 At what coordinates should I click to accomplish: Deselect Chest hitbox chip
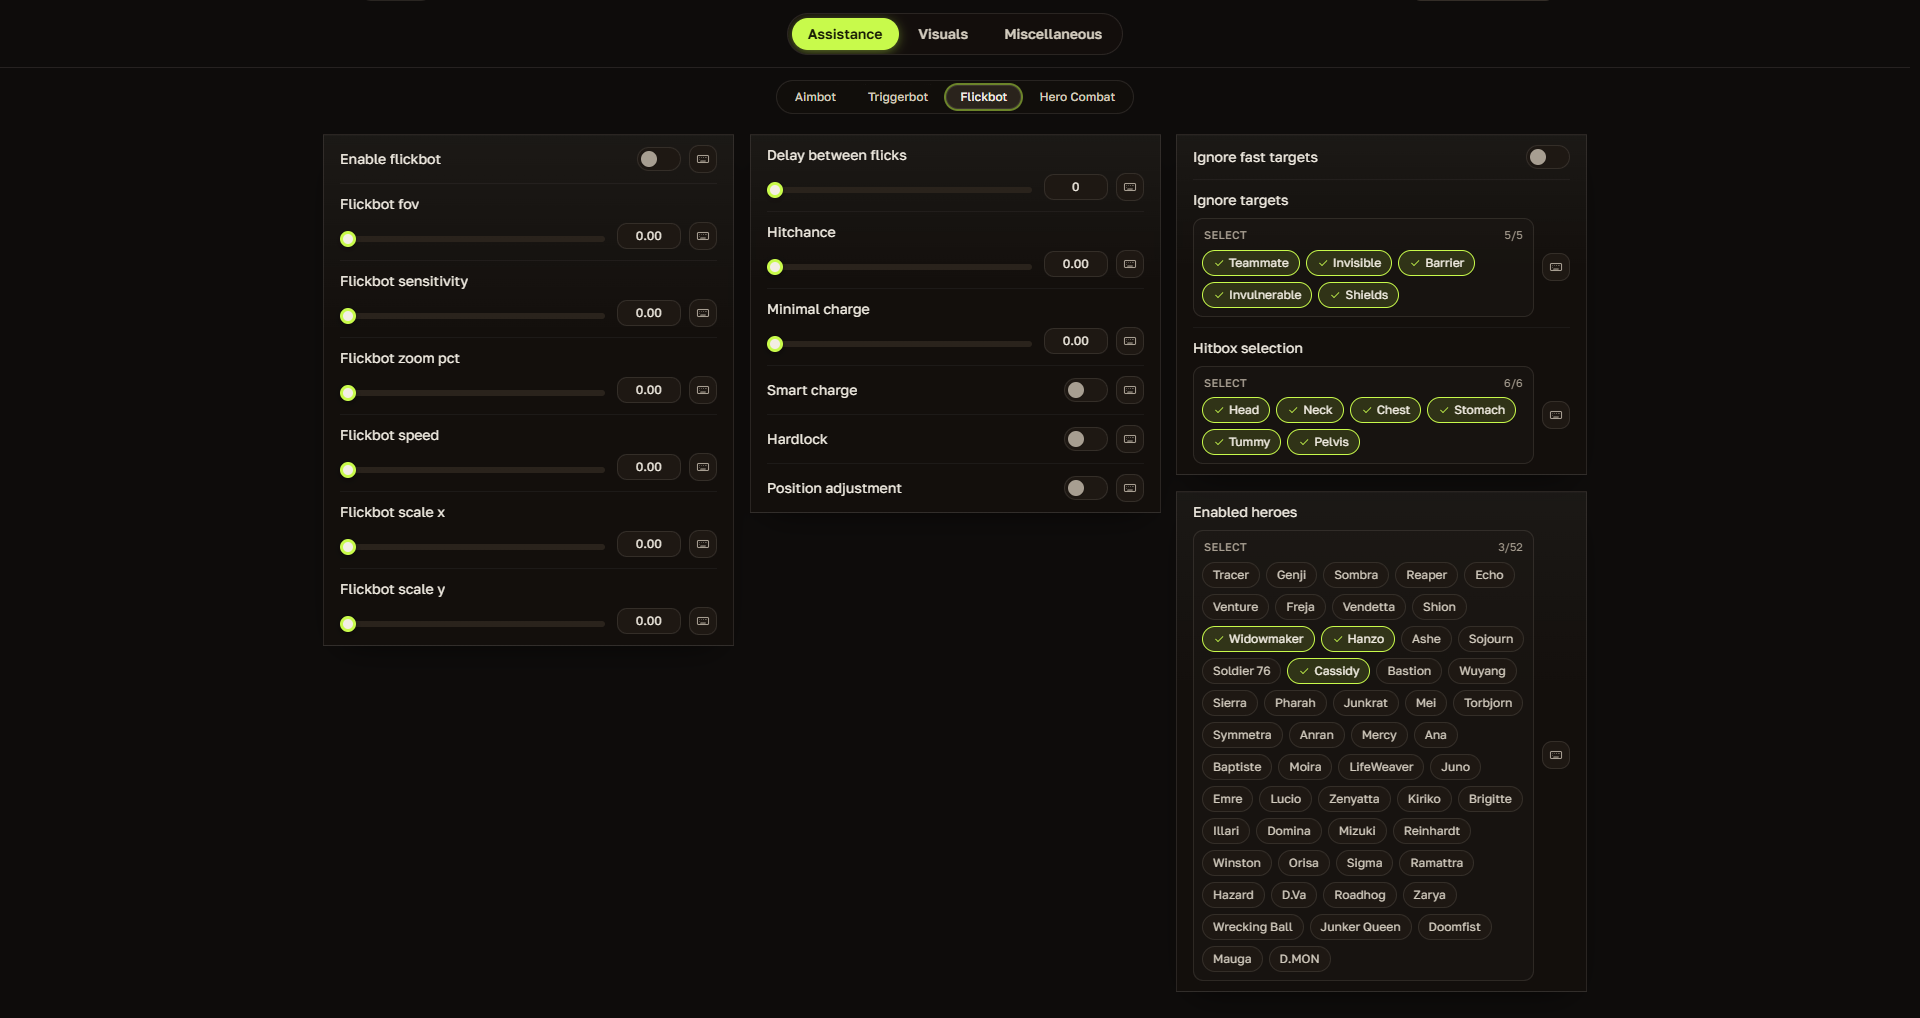(x=1386, y=410)
